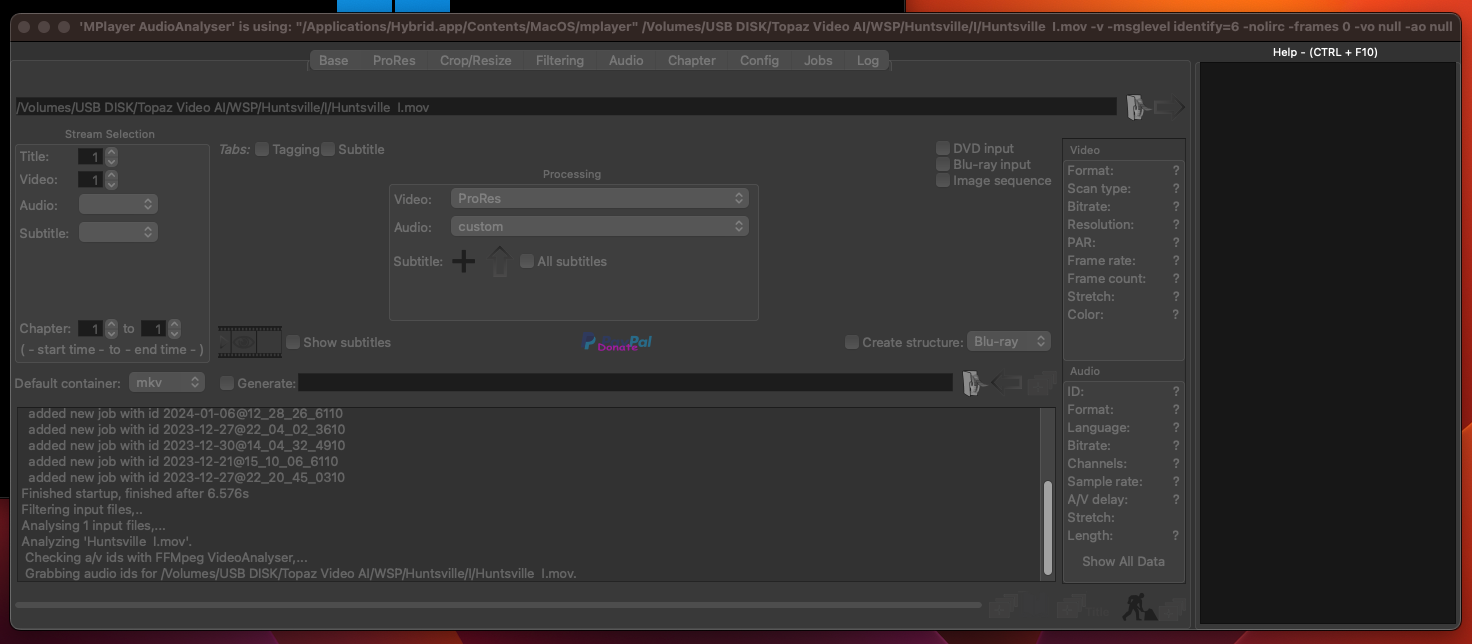Click the Show All Data button
This screenshot has width=1472, height=644.
pos(1123,561)
